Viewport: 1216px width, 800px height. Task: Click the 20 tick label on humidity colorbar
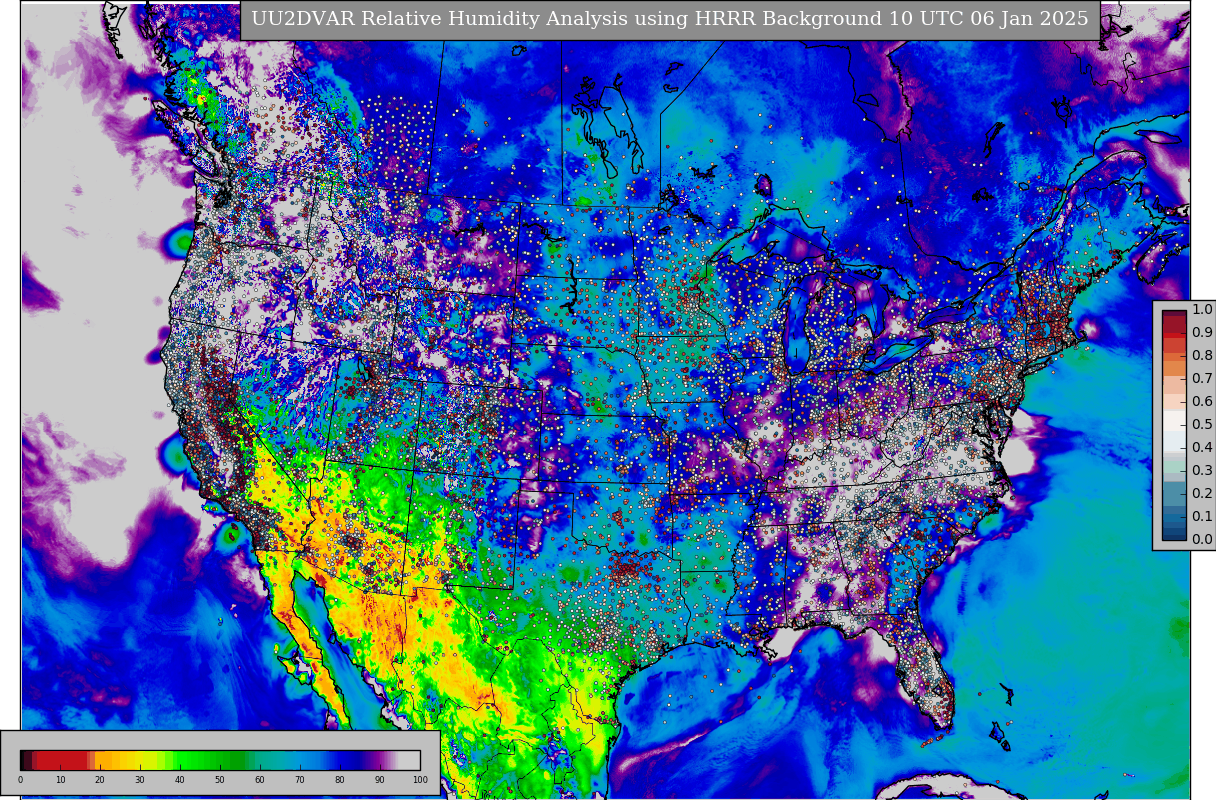pyautogui.click(x=100, y=780)
